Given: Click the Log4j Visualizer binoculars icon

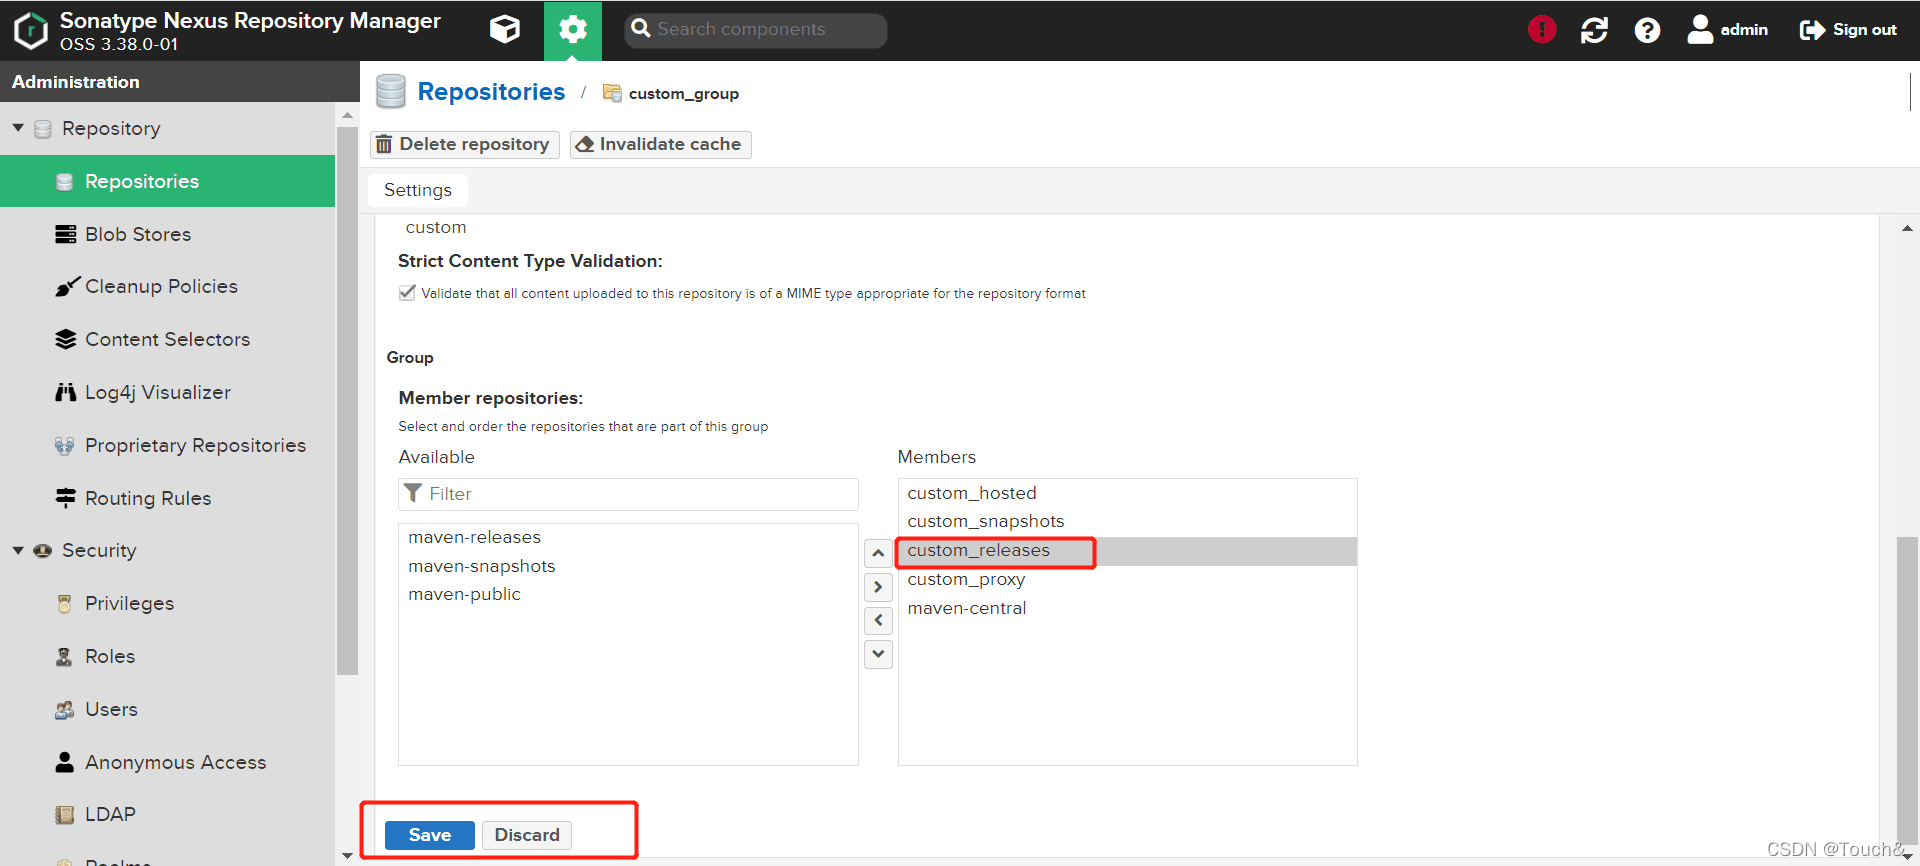Looking at the screenshot, I should [65, 392].
